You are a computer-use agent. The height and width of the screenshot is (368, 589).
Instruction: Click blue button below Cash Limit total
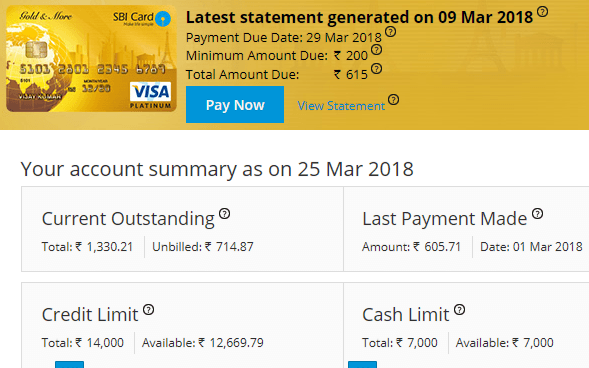tap(362, 365)
